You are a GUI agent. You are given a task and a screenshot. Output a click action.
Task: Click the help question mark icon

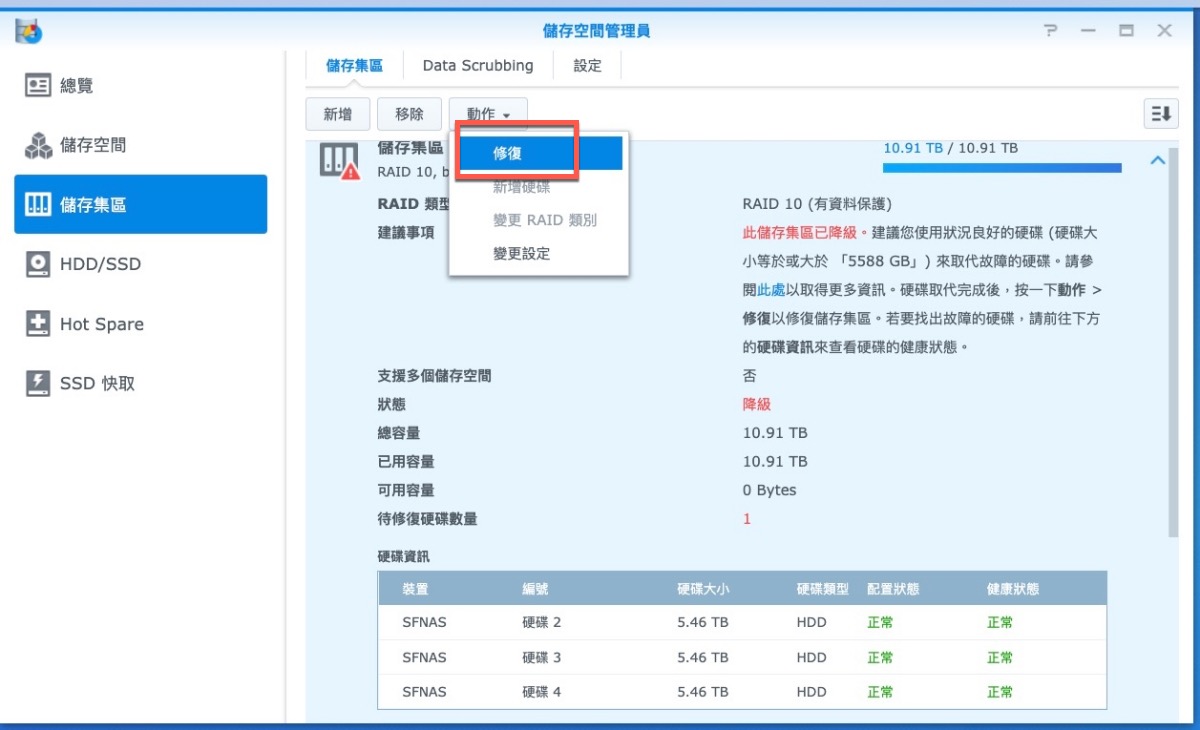[1050, 31]
